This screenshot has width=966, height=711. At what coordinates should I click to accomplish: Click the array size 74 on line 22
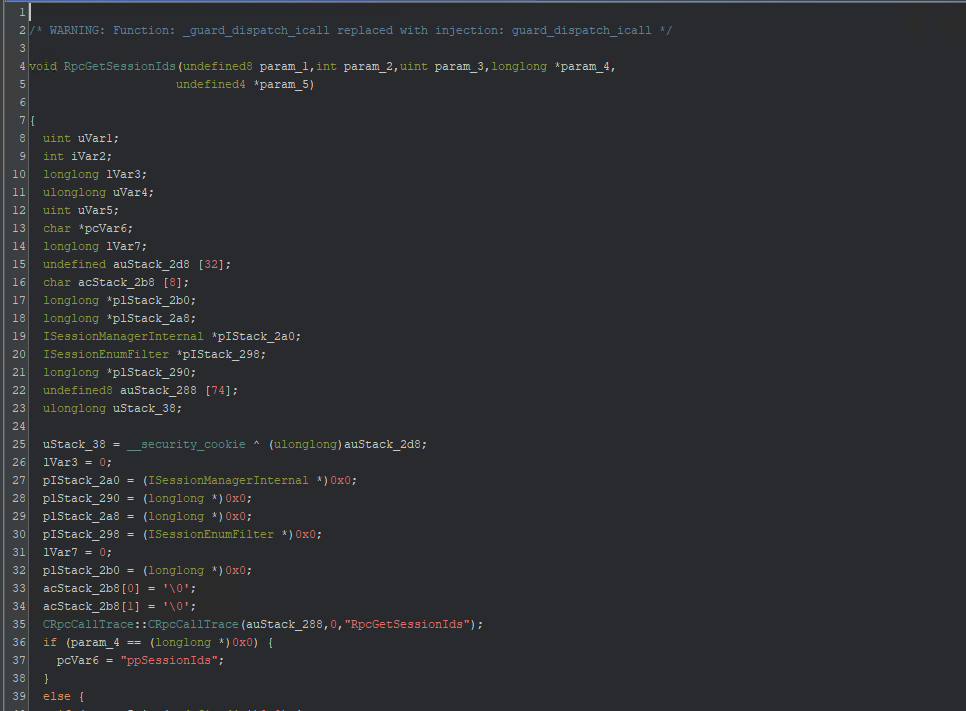(x=217, y=390)
